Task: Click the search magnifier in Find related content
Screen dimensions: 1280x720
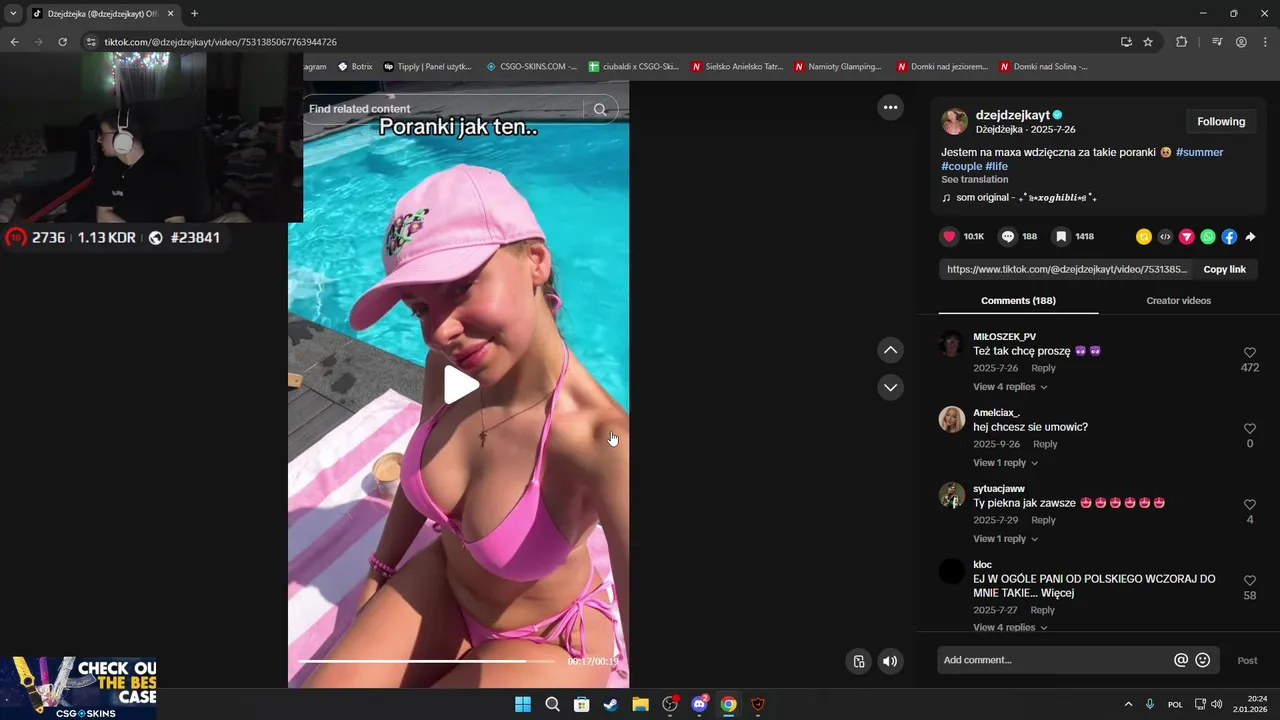Action: coord(600,109)
